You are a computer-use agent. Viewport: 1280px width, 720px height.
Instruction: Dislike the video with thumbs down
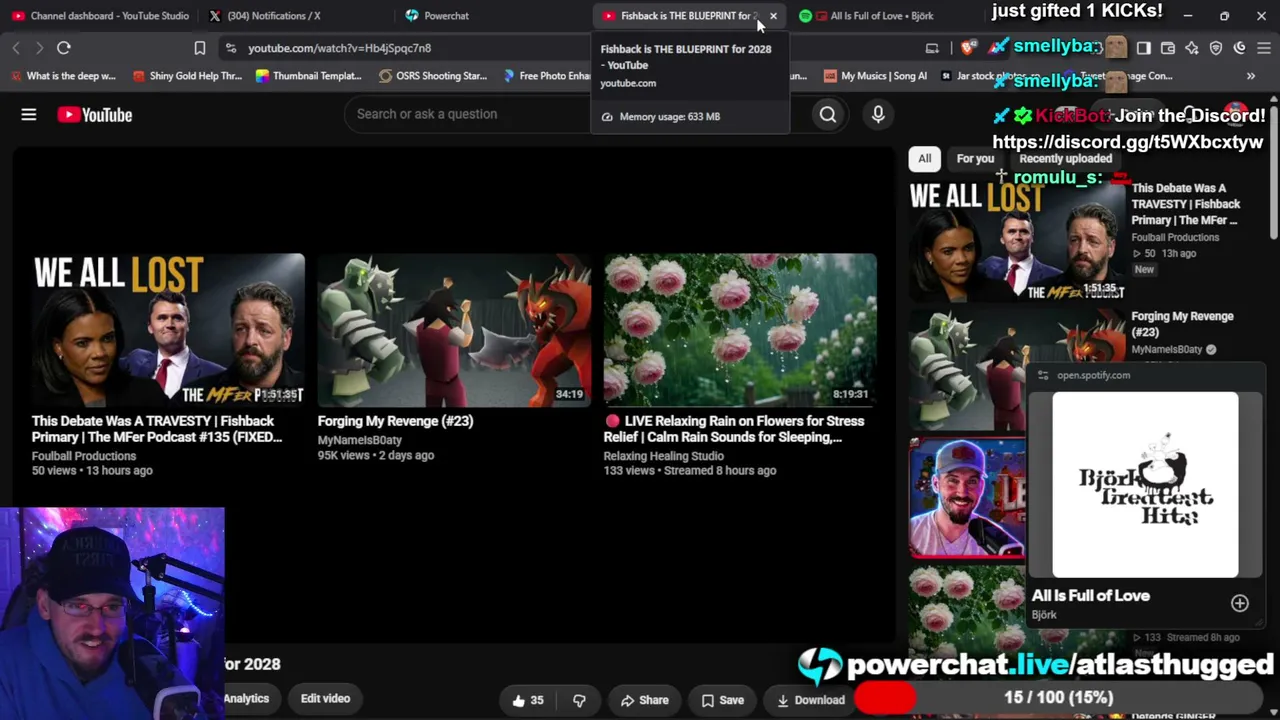(x=579, y=700)
